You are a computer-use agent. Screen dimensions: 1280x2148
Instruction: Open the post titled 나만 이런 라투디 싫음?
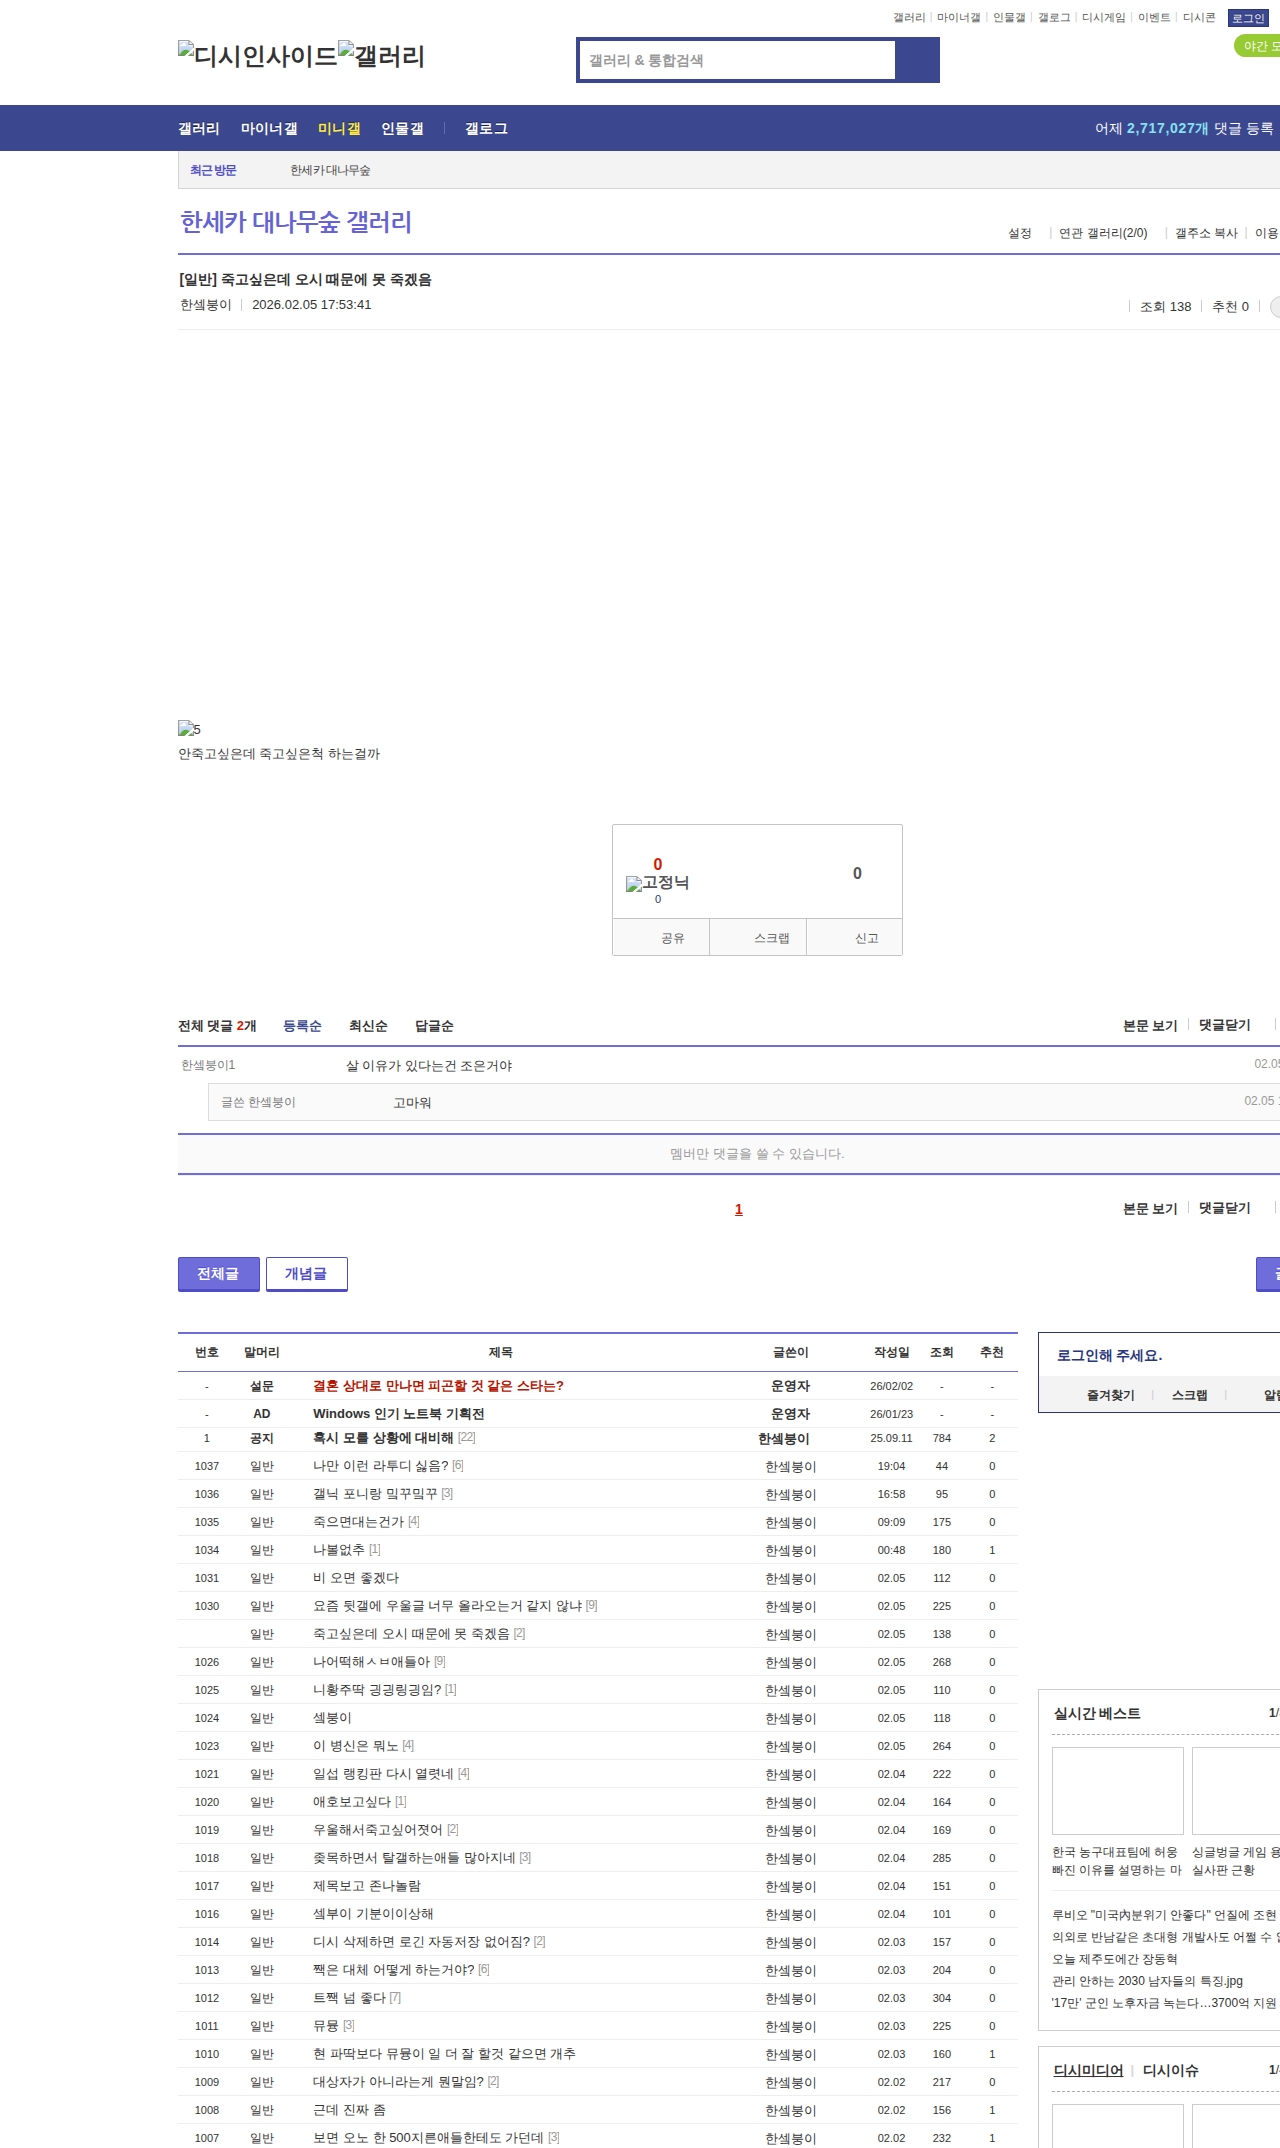tap(380, 1466)
